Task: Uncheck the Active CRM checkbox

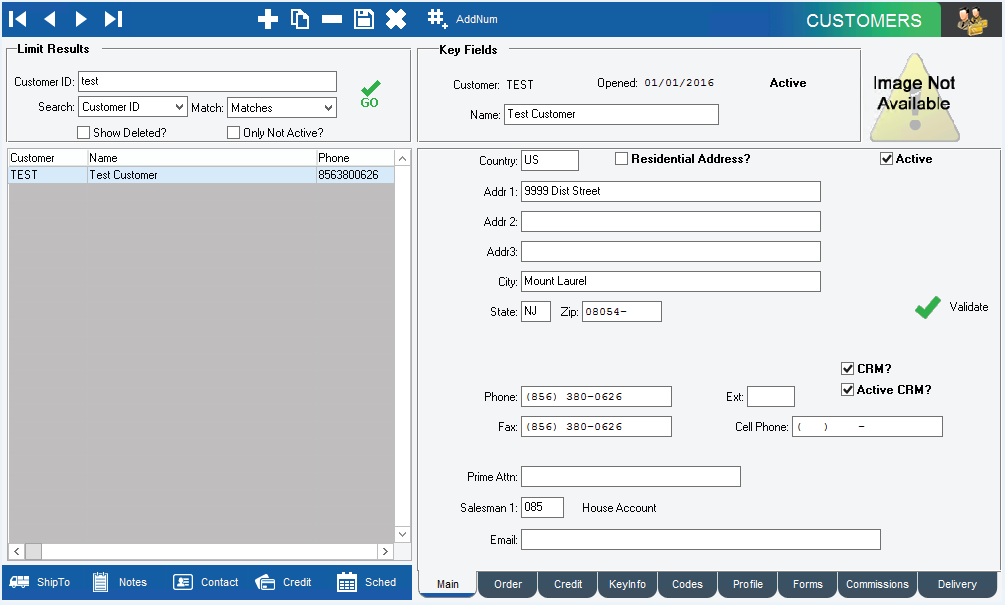Action: [x=848, y=390]
